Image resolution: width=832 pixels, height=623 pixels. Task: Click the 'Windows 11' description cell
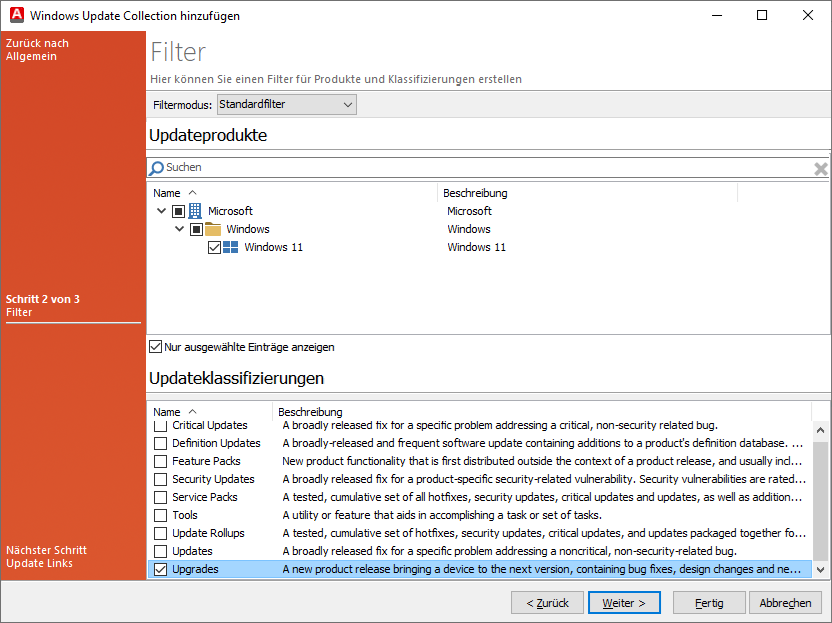coord(476,247)
